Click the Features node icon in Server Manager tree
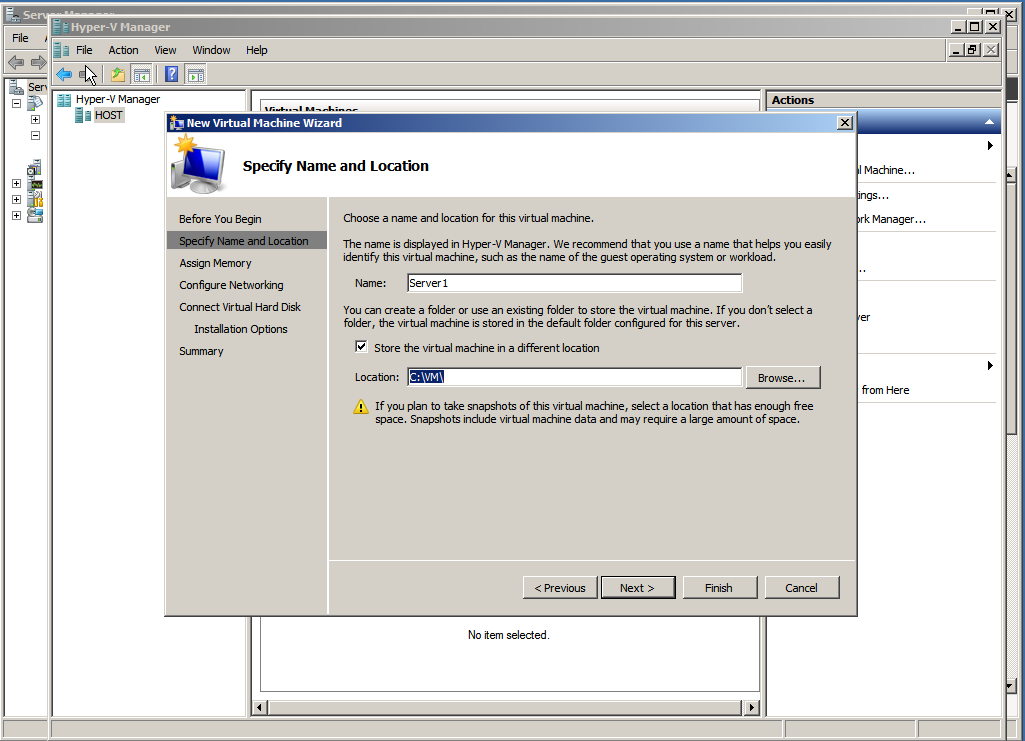The image size is (1025, 741). coord(35,168)
